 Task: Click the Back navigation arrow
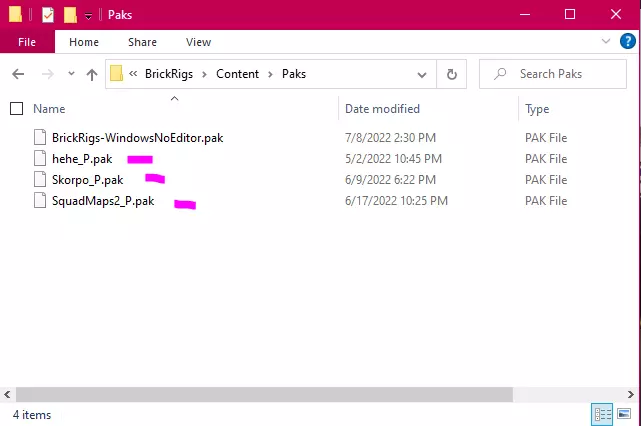pyautogui.click(x=18, y=74)
